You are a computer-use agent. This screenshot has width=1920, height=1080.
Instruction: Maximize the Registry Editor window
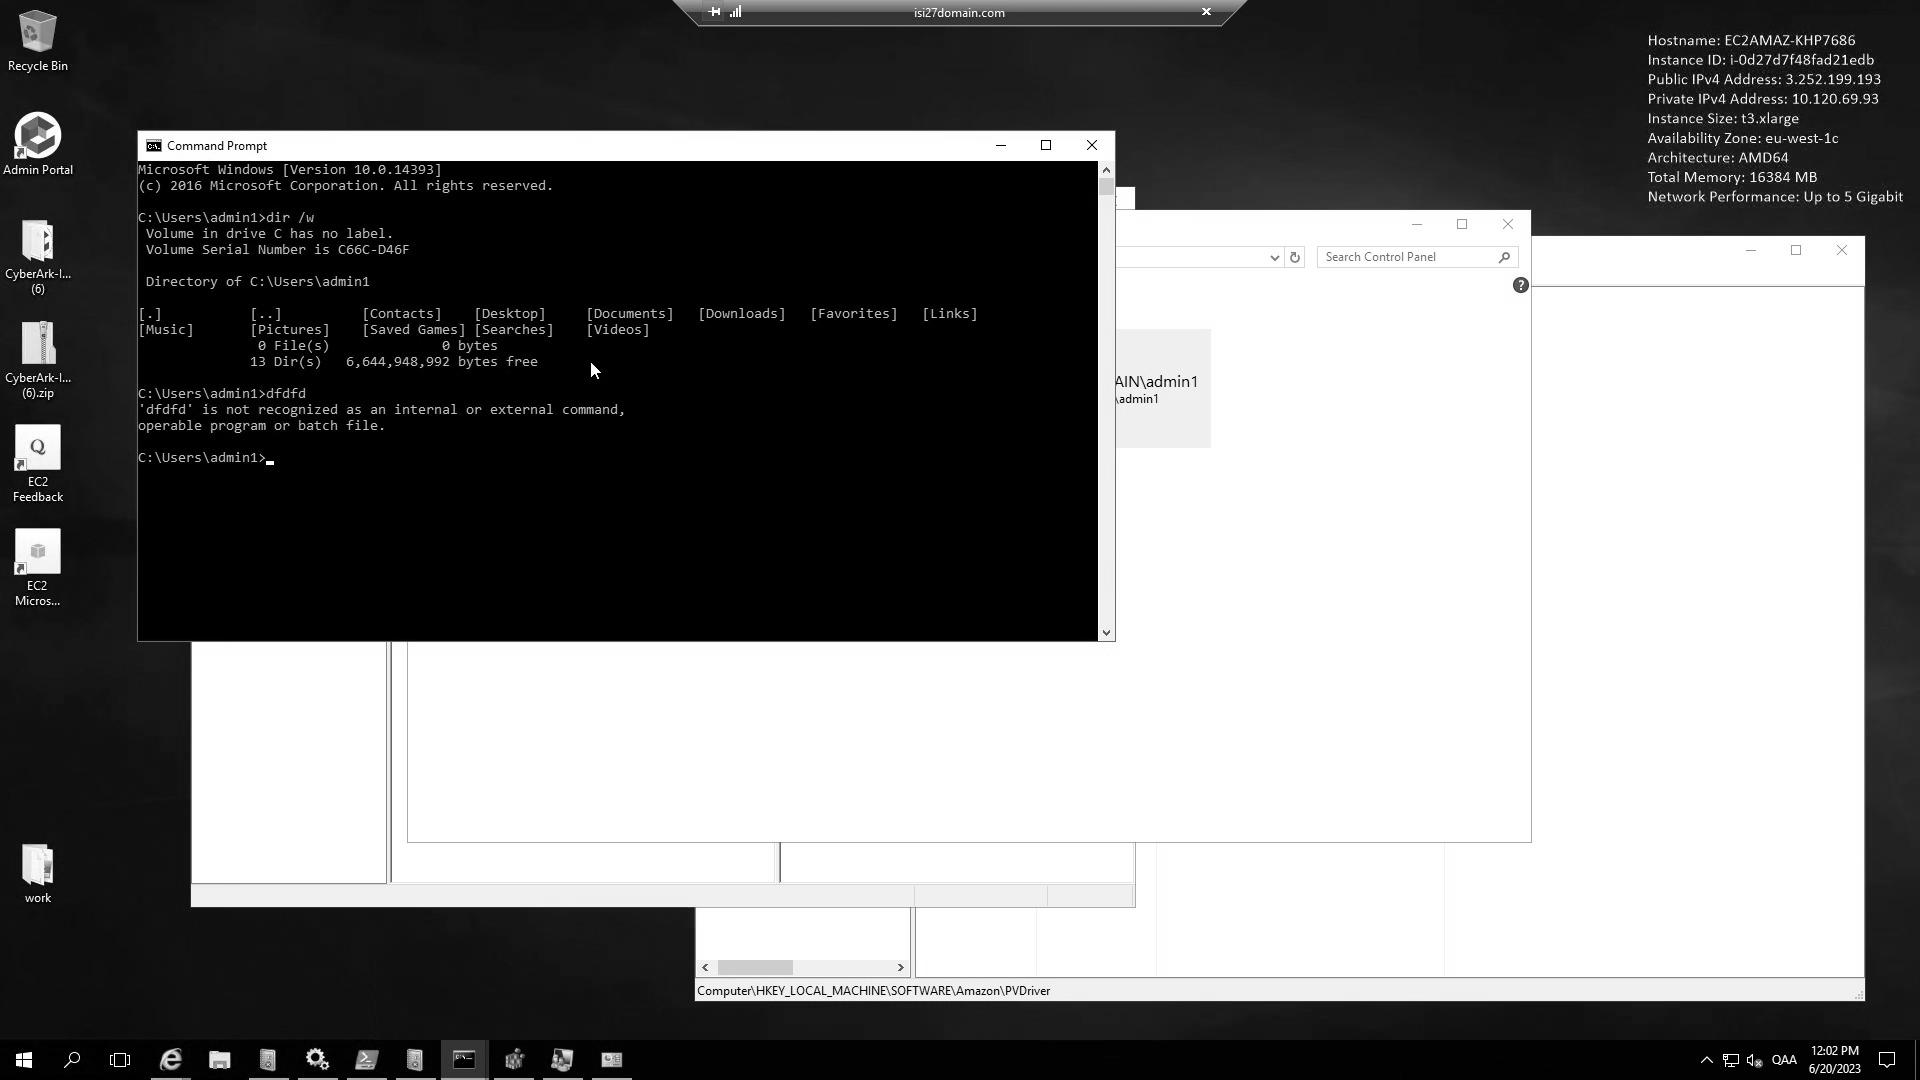1796,250
